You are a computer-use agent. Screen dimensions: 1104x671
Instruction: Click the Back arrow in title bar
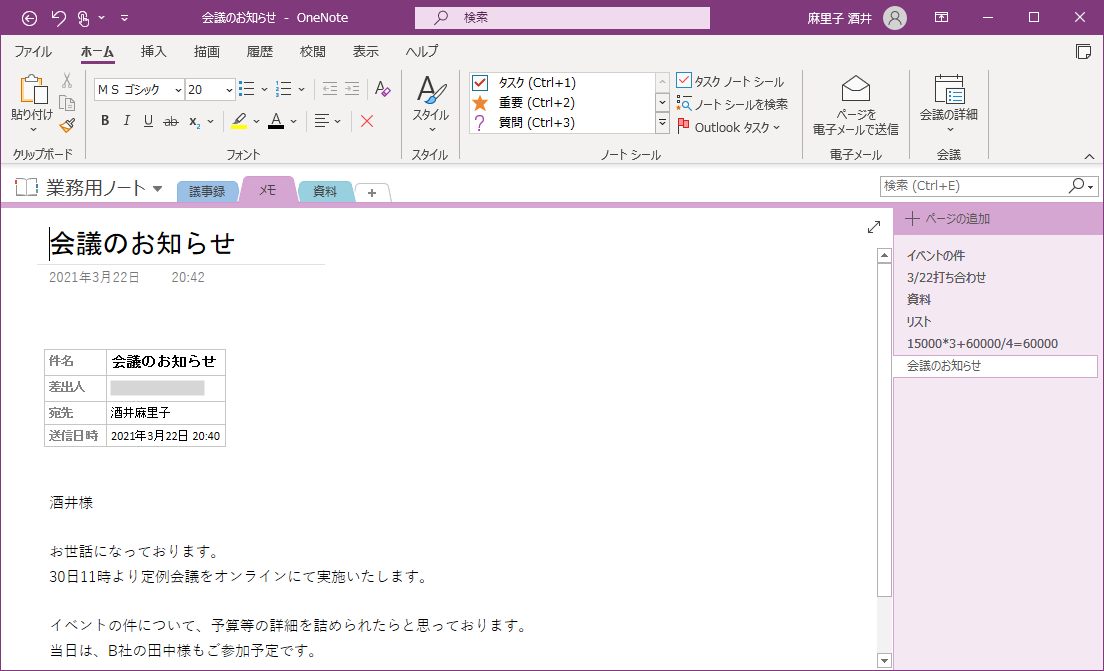30,18
